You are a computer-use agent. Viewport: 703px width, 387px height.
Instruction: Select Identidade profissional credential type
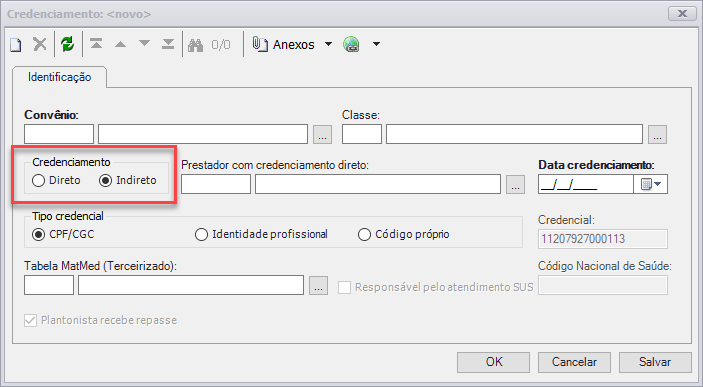(x=261, y=234)
